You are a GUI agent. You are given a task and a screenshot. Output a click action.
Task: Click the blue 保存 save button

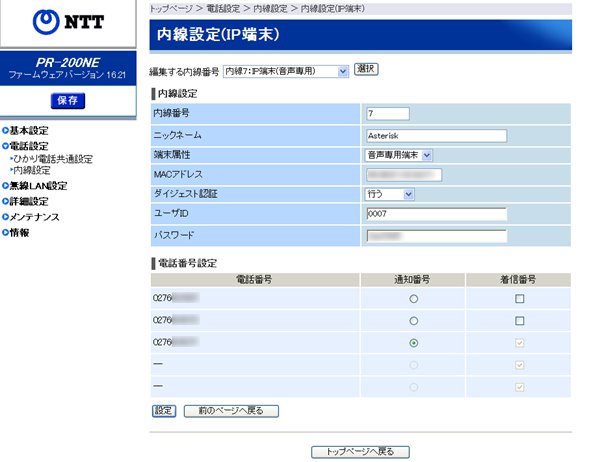(68, 101)
